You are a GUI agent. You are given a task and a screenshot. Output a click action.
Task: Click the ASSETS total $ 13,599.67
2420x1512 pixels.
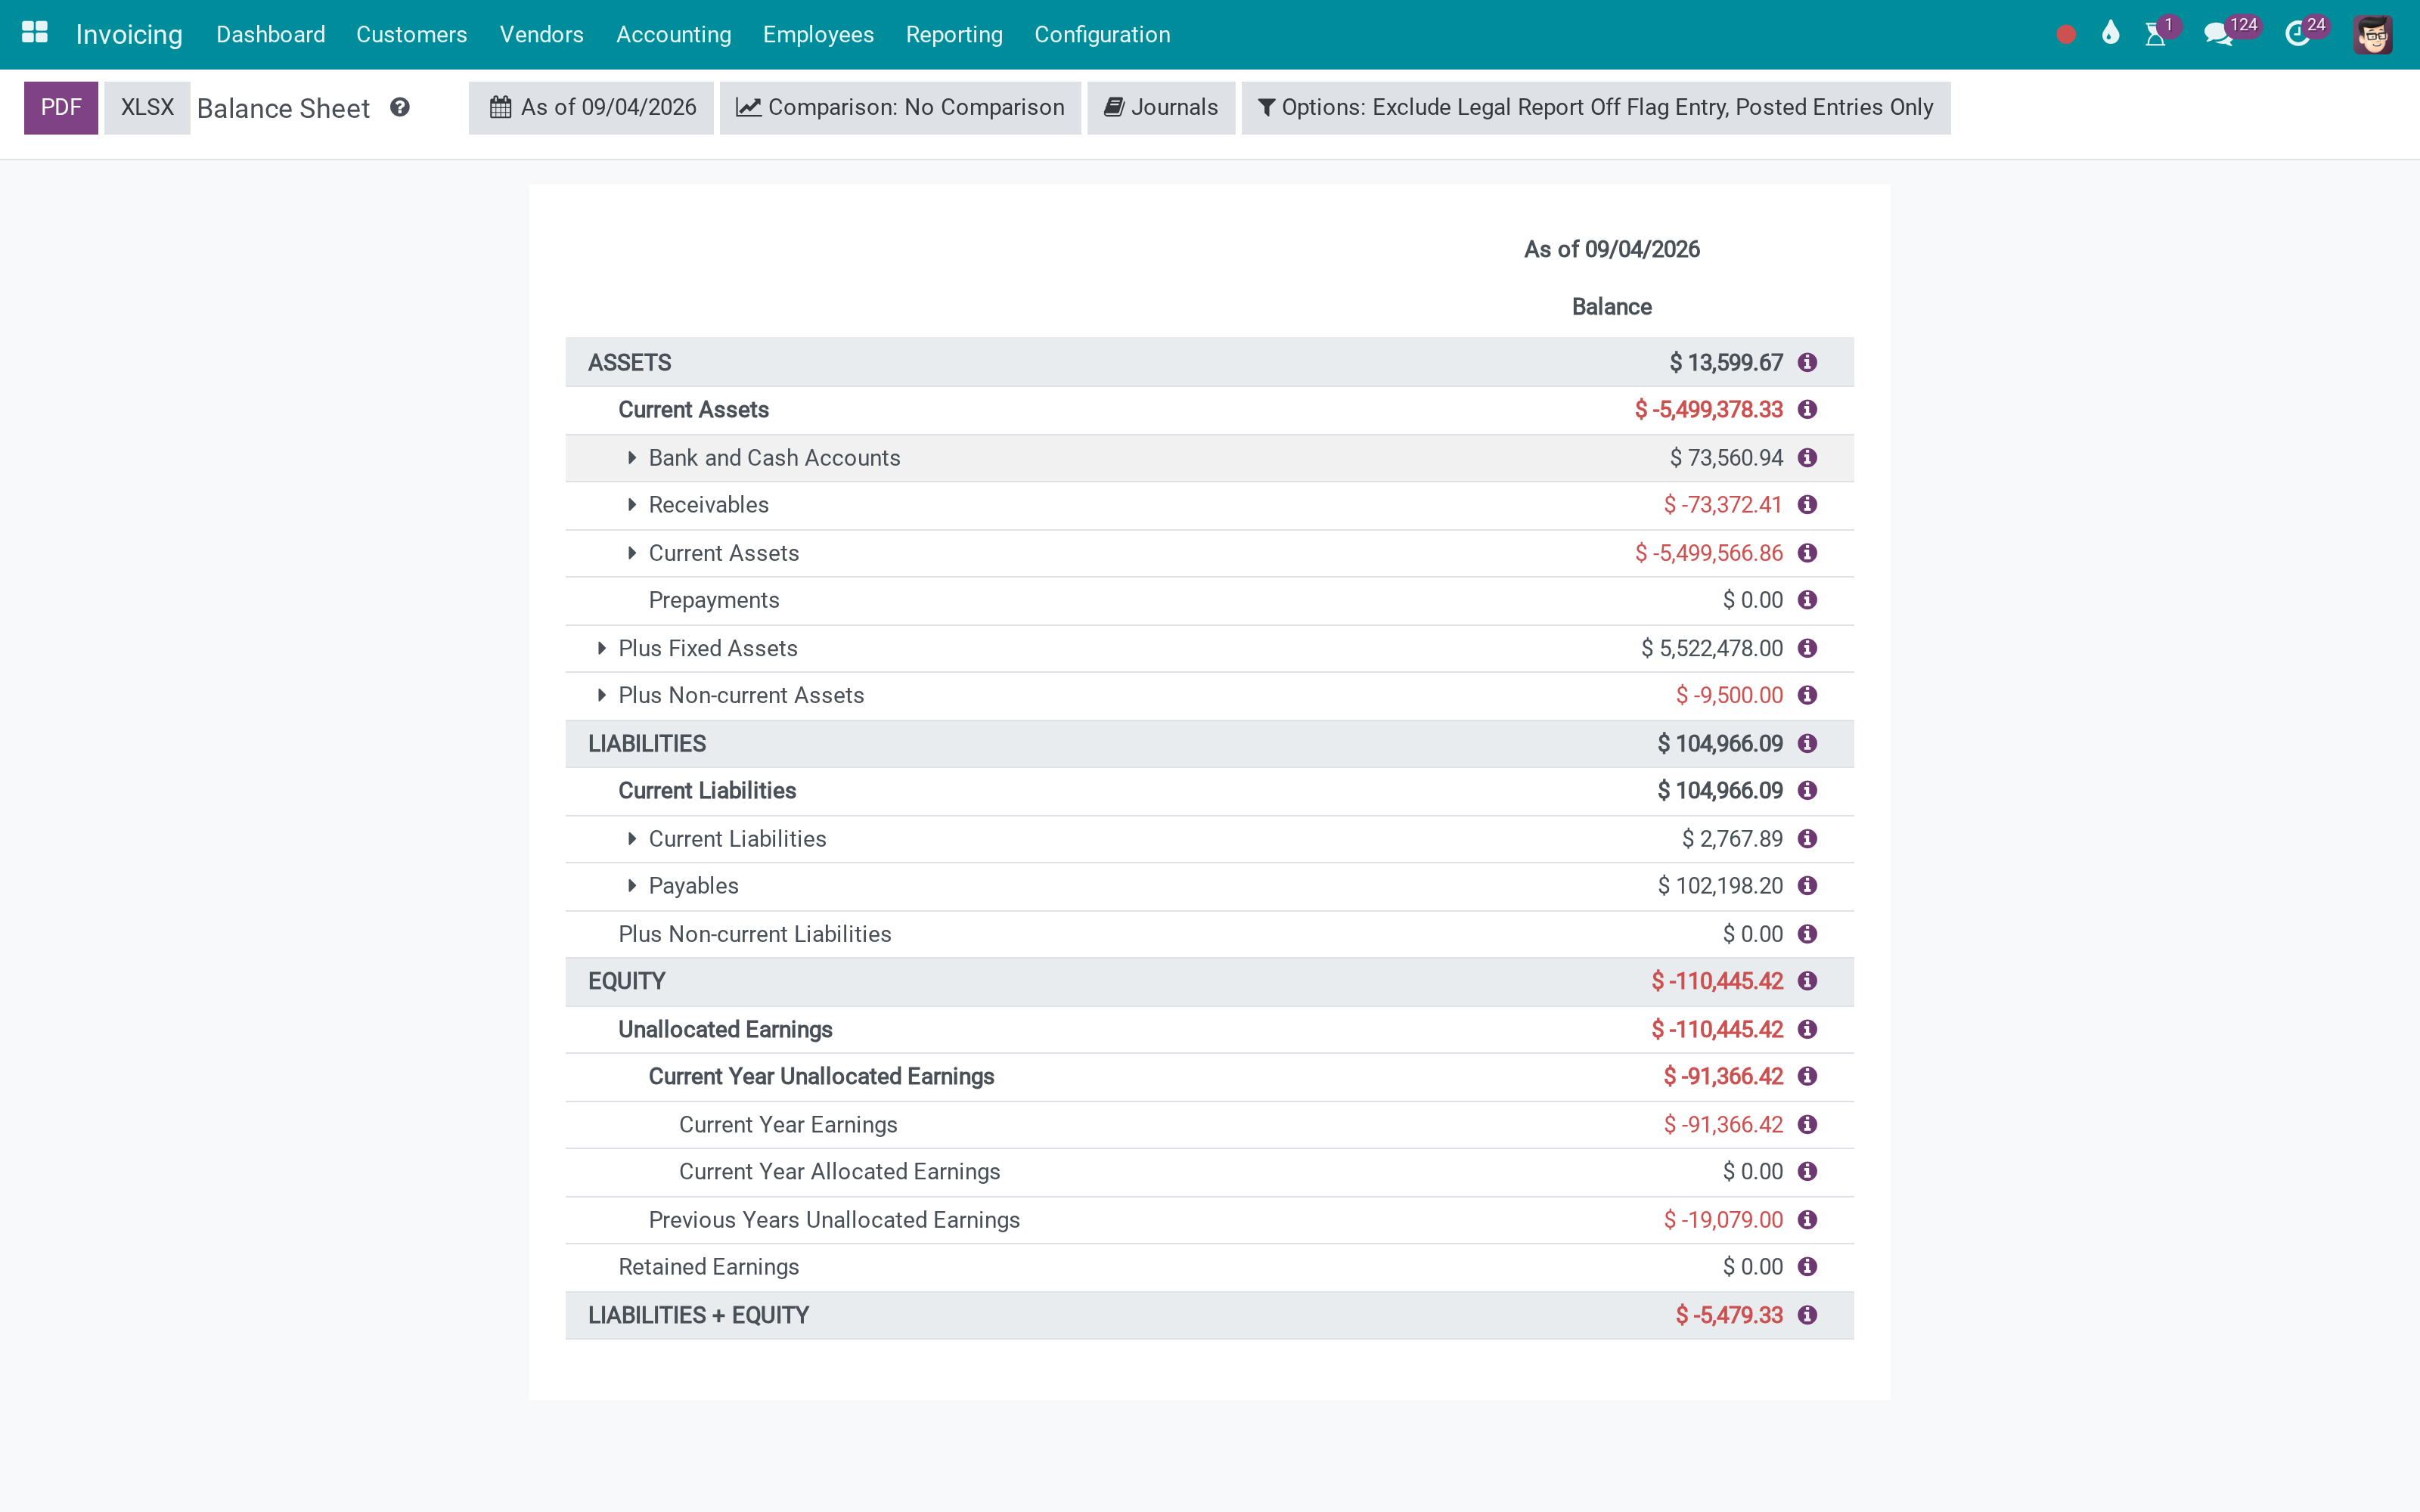[1726, 362]
